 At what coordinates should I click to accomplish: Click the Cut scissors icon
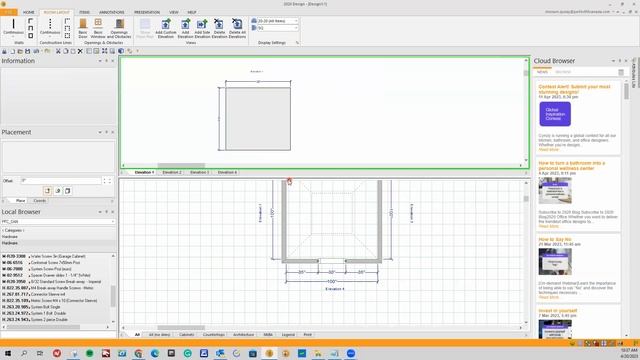[x=58, y=51]
